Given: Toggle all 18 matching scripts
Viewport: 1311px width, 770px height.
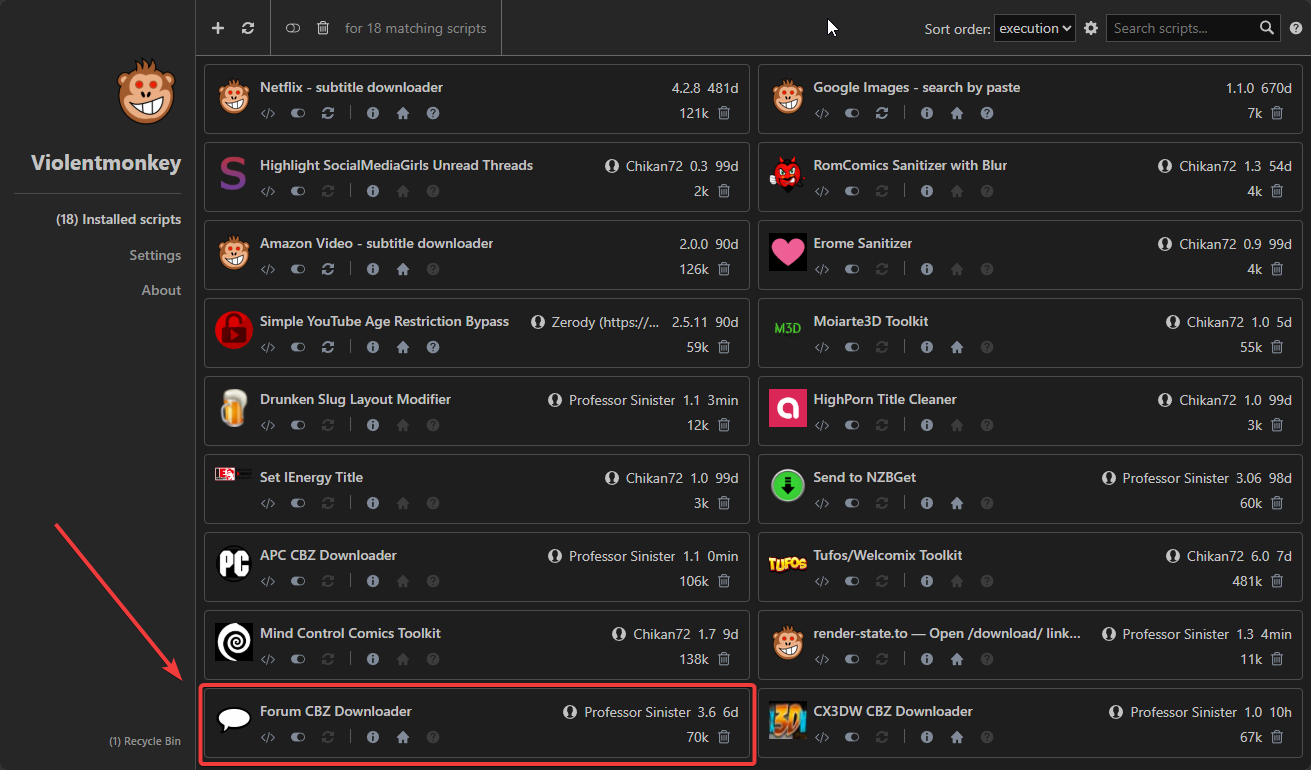Looking at the screenshot, I should 293,28.
